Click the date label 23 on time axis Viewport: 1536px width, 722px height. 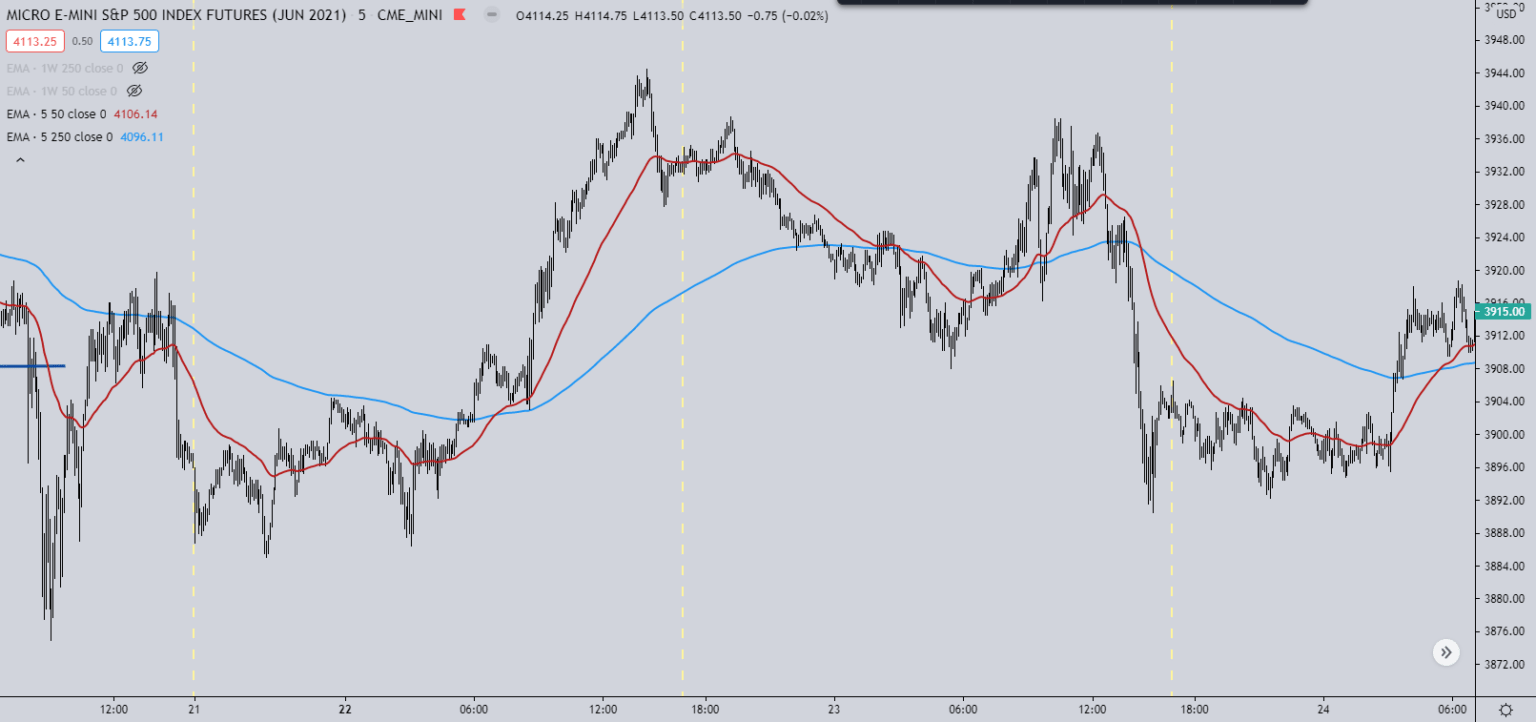coord(834,709)
